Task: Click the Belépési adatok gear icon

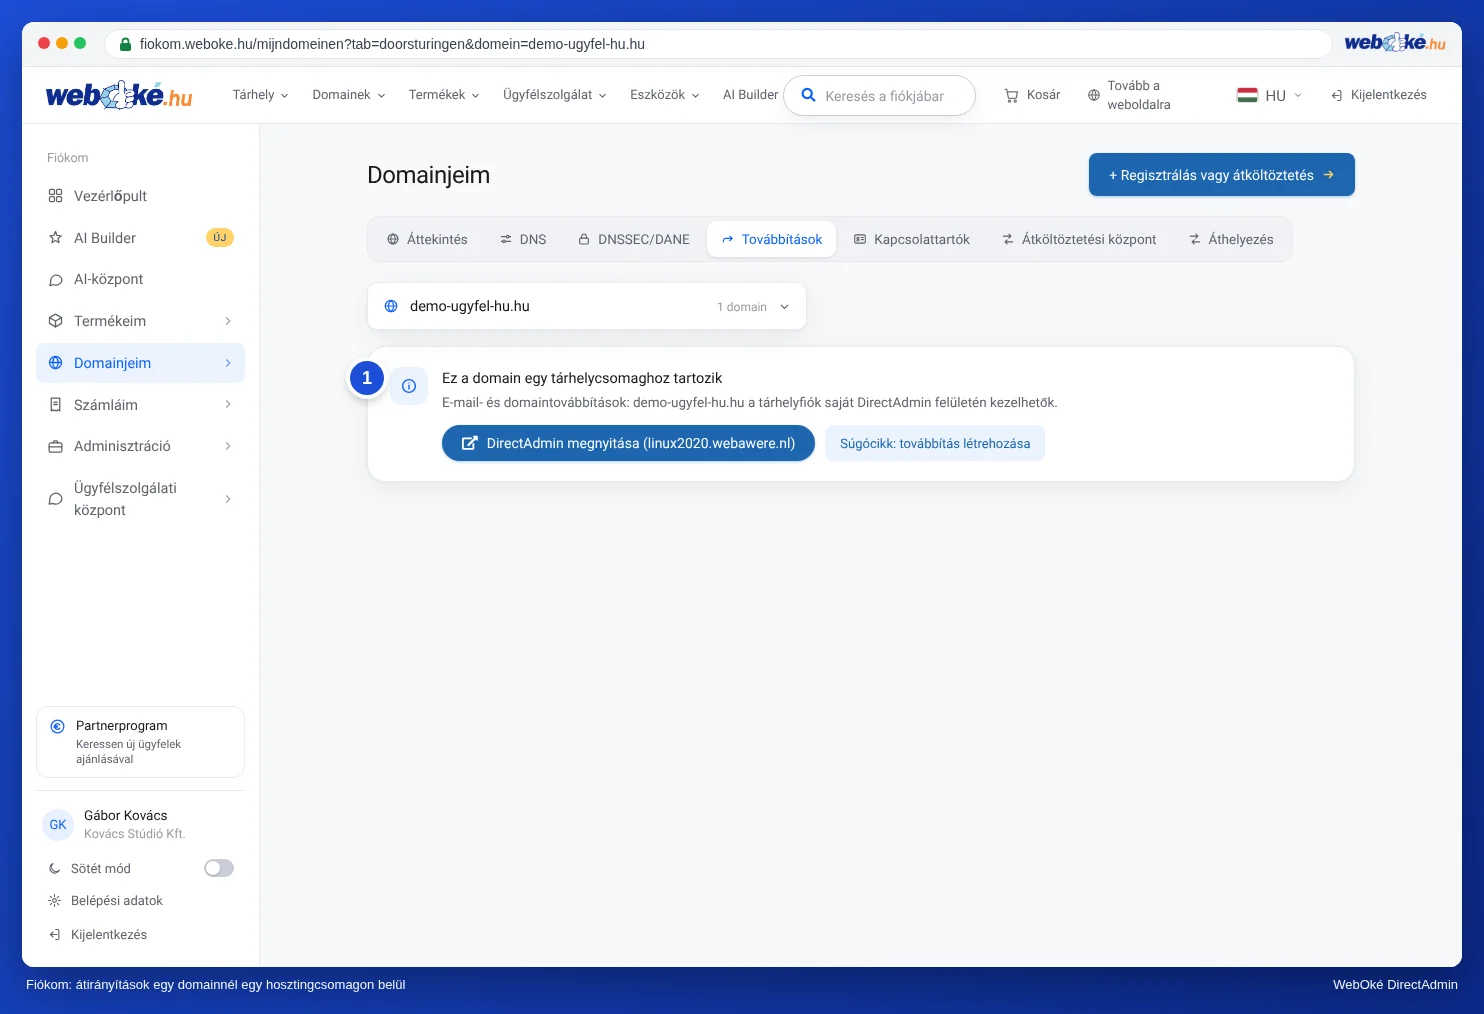Action: (x=55, y=901)
